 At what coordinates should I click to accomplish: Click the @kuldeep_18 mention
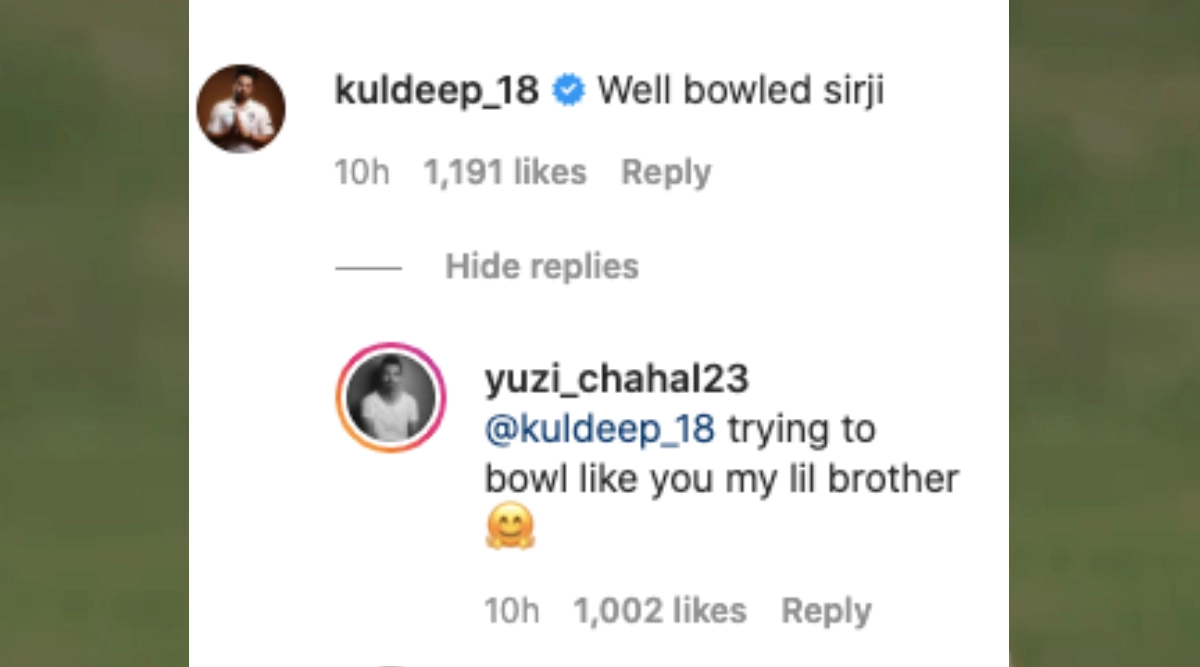pyautogui.click(x=600, y=429)
